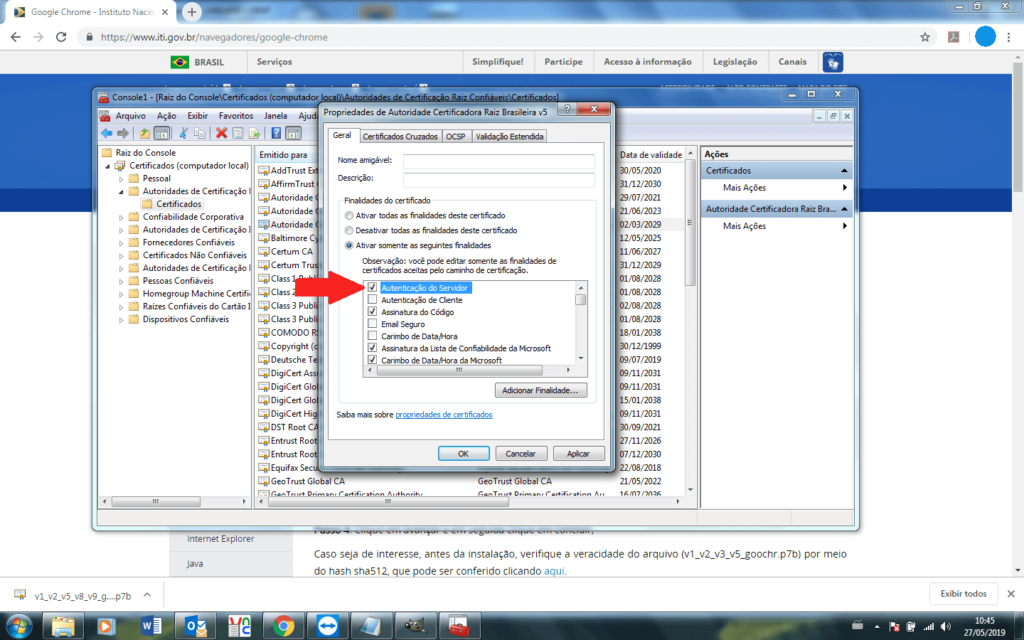Screen dimensions: 1024x640
Task: Open Windows Start button
Action: point(18,626)
